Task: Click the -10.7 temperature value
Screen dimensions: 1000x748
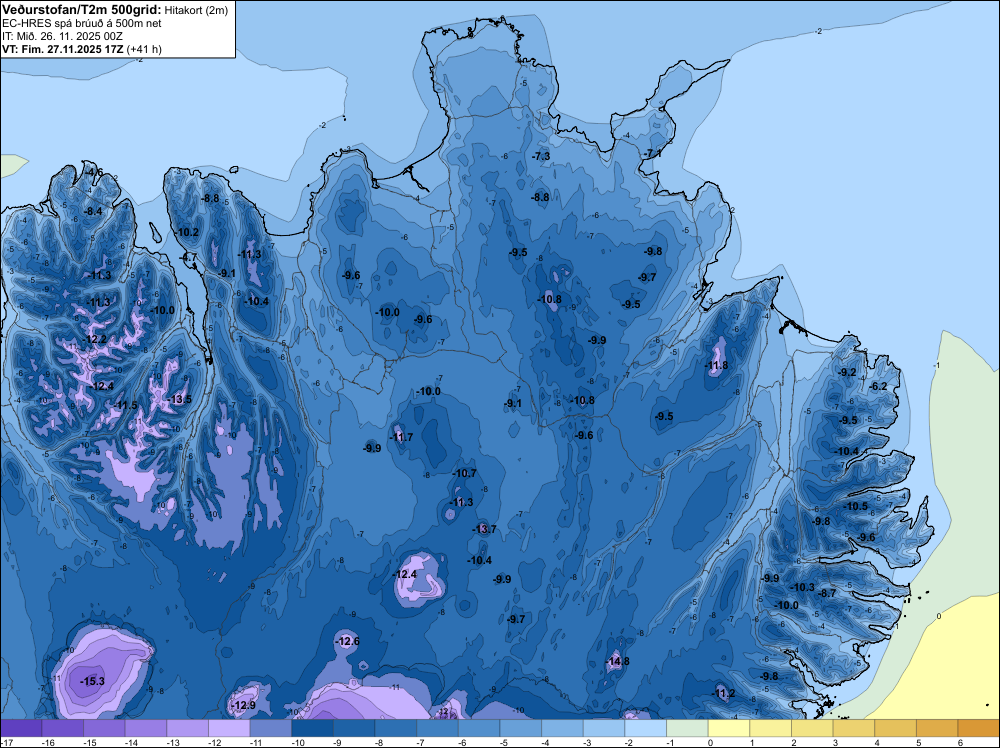Action: point(464,473)
